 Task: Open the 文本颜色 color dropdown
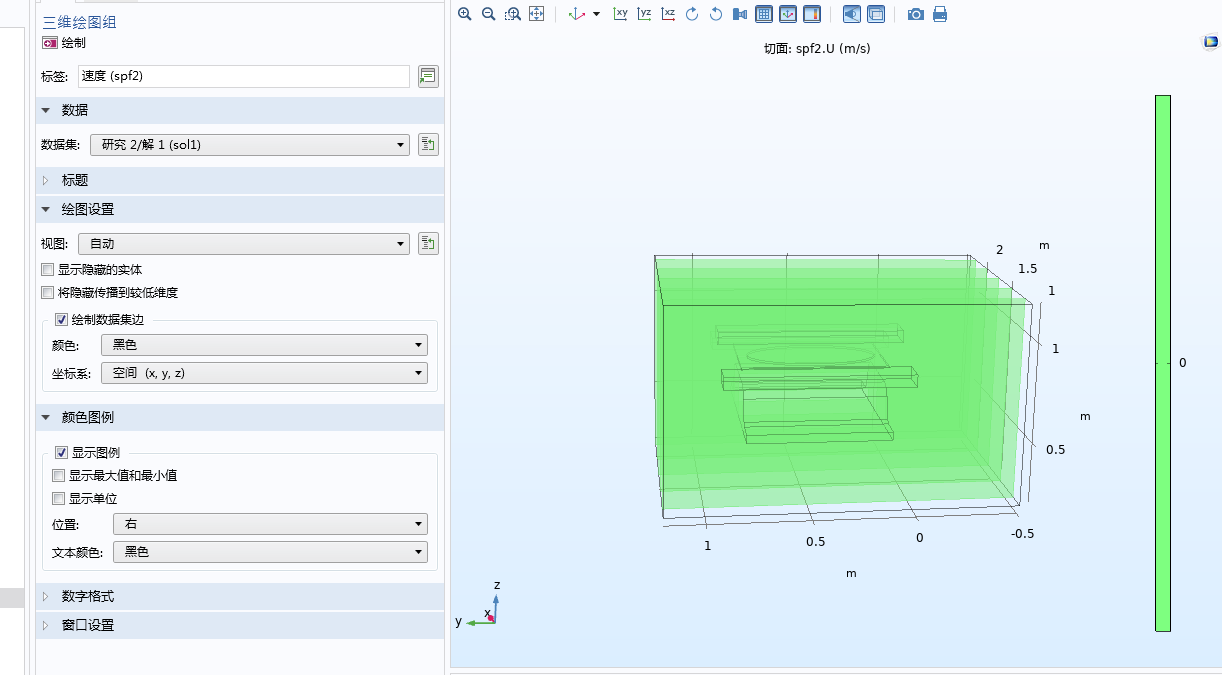(269, 552)
